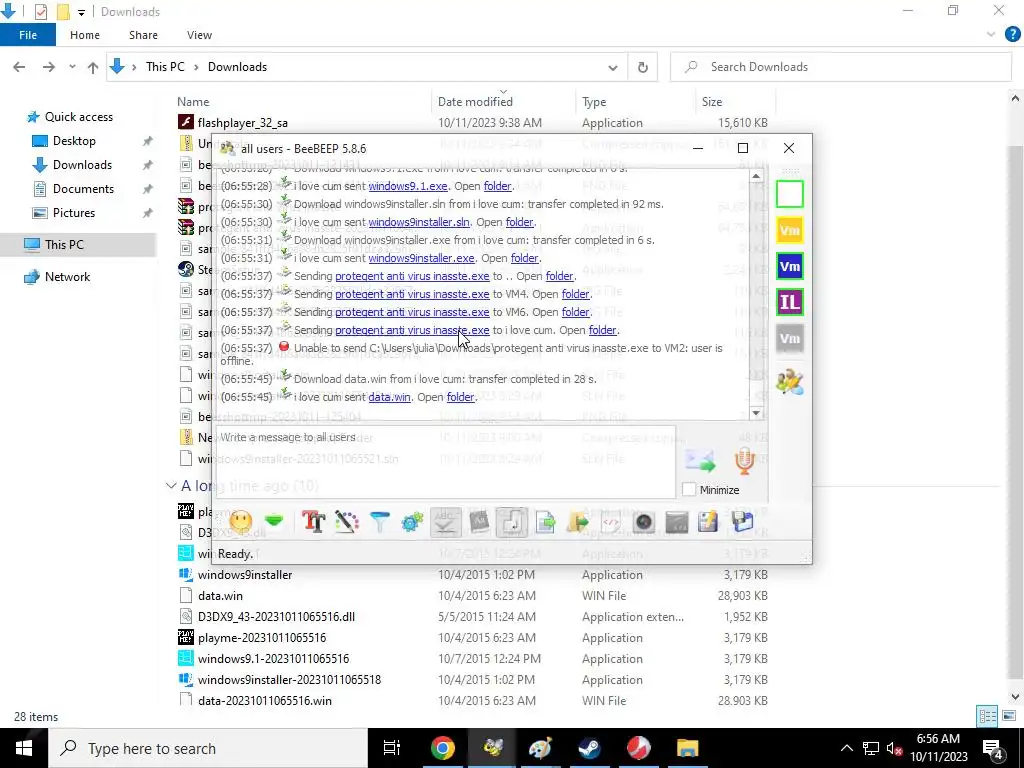
Task: Click the code snippet </> icon
Action: [611, 522]
